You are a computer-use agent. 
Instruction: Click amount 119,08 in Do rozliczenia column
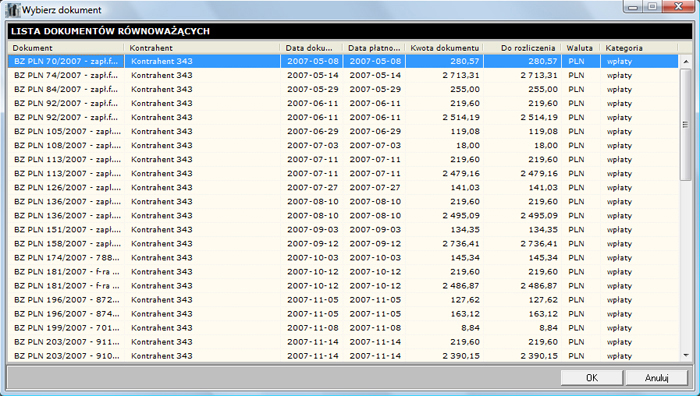[543, 131]
